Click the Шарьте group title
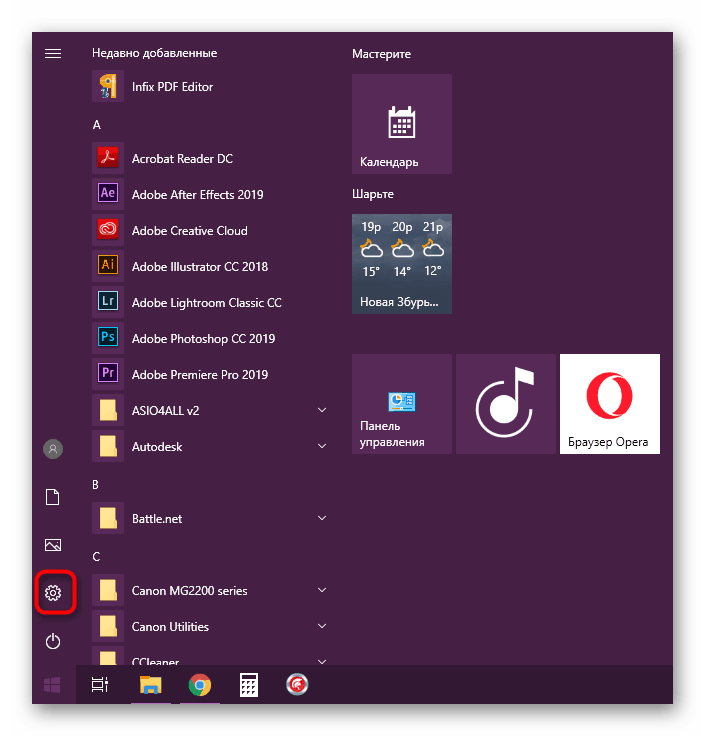The image size is (705, 736). pos(373,194)
